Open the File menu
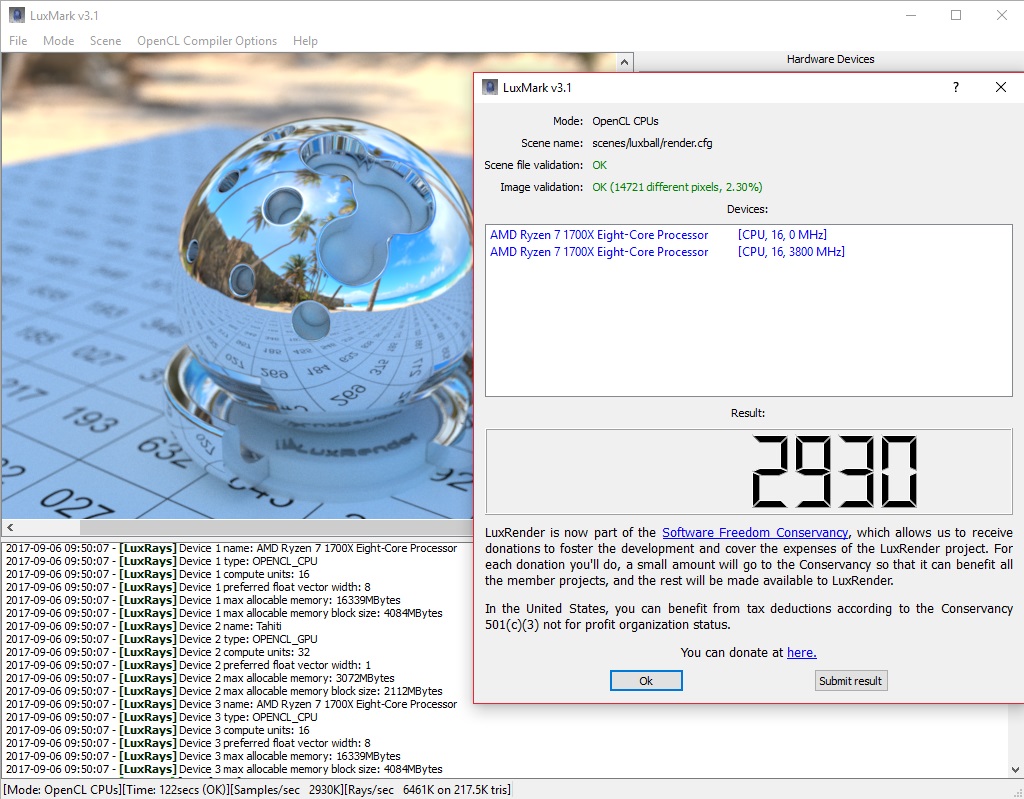Screen dimensions: 1024x799 pos(18,41)
